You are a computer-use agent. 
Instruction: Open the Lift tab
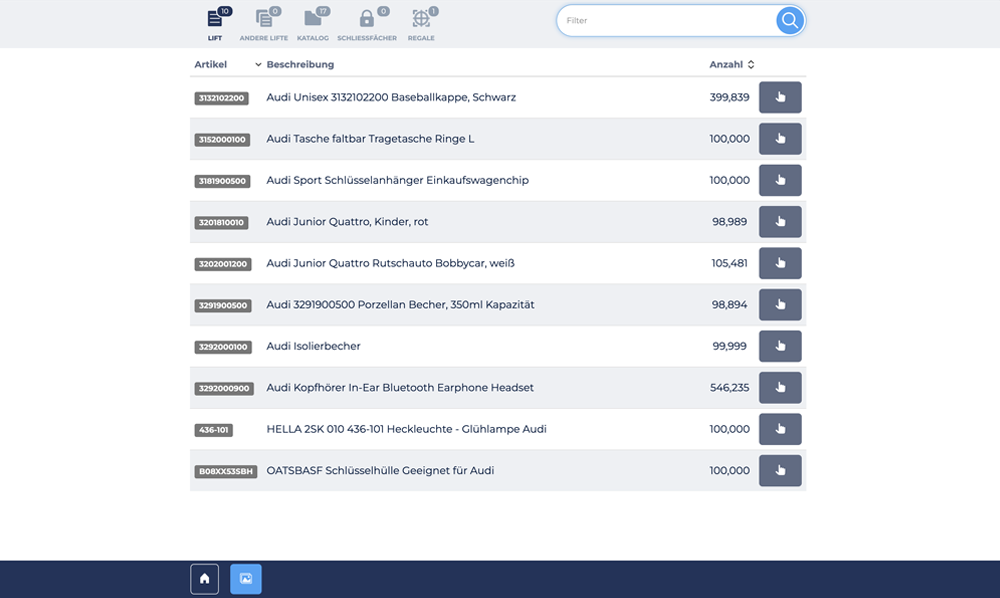[x=215, y=24]
